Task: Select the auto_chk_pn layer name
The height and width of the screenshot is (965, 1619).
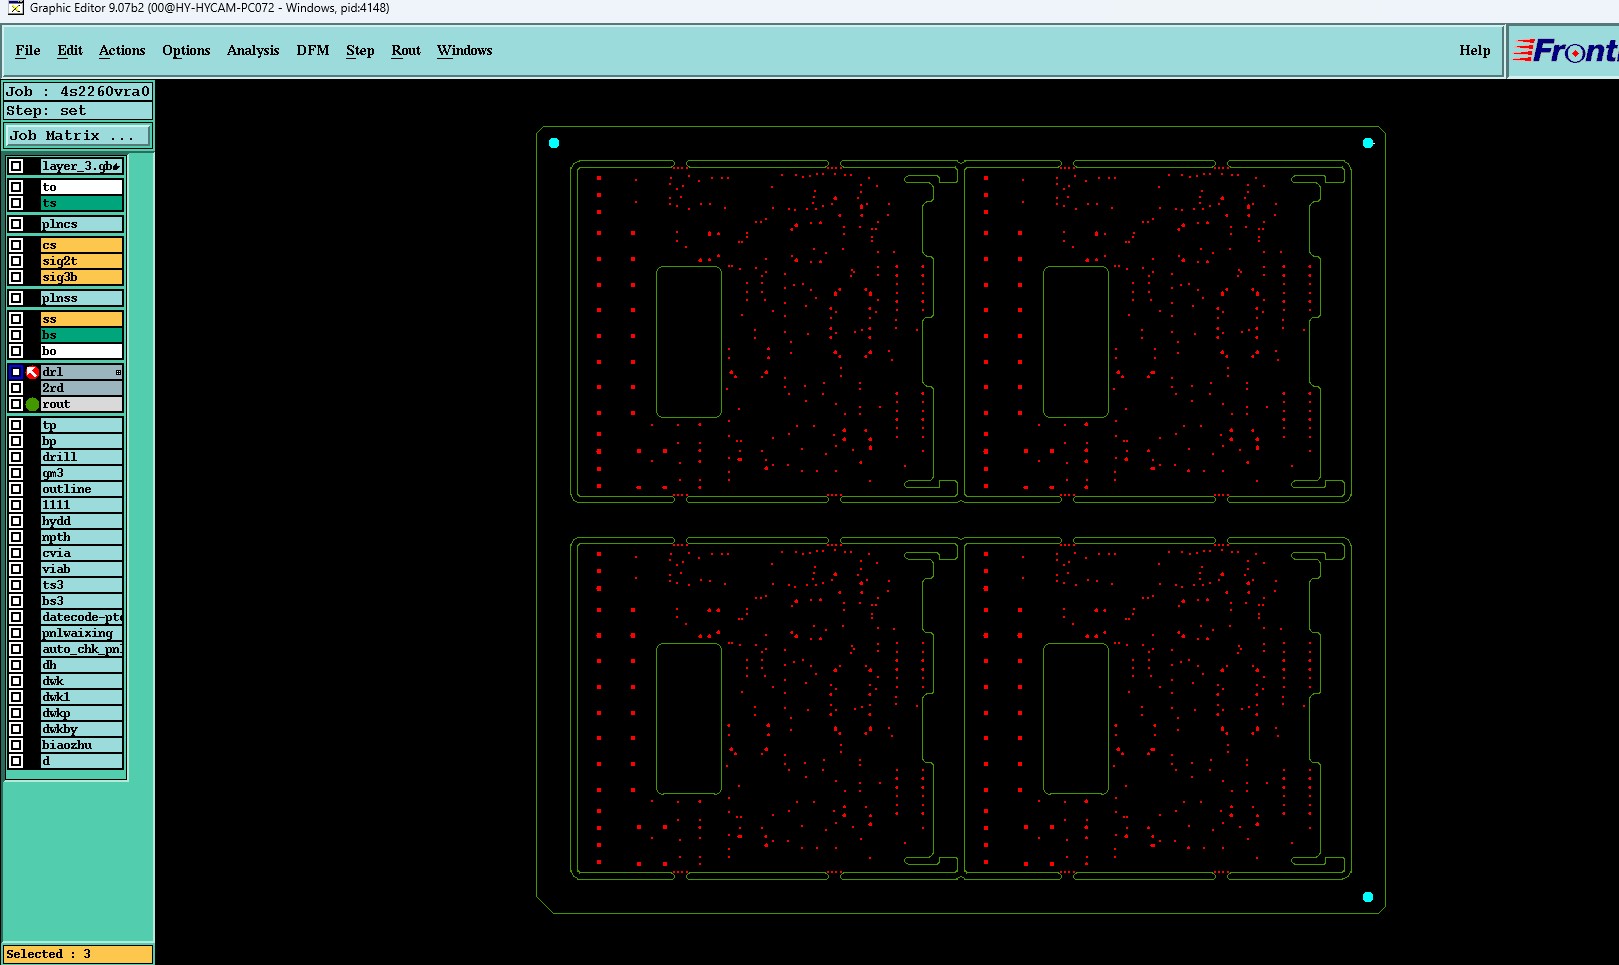Action: point(82,649)
